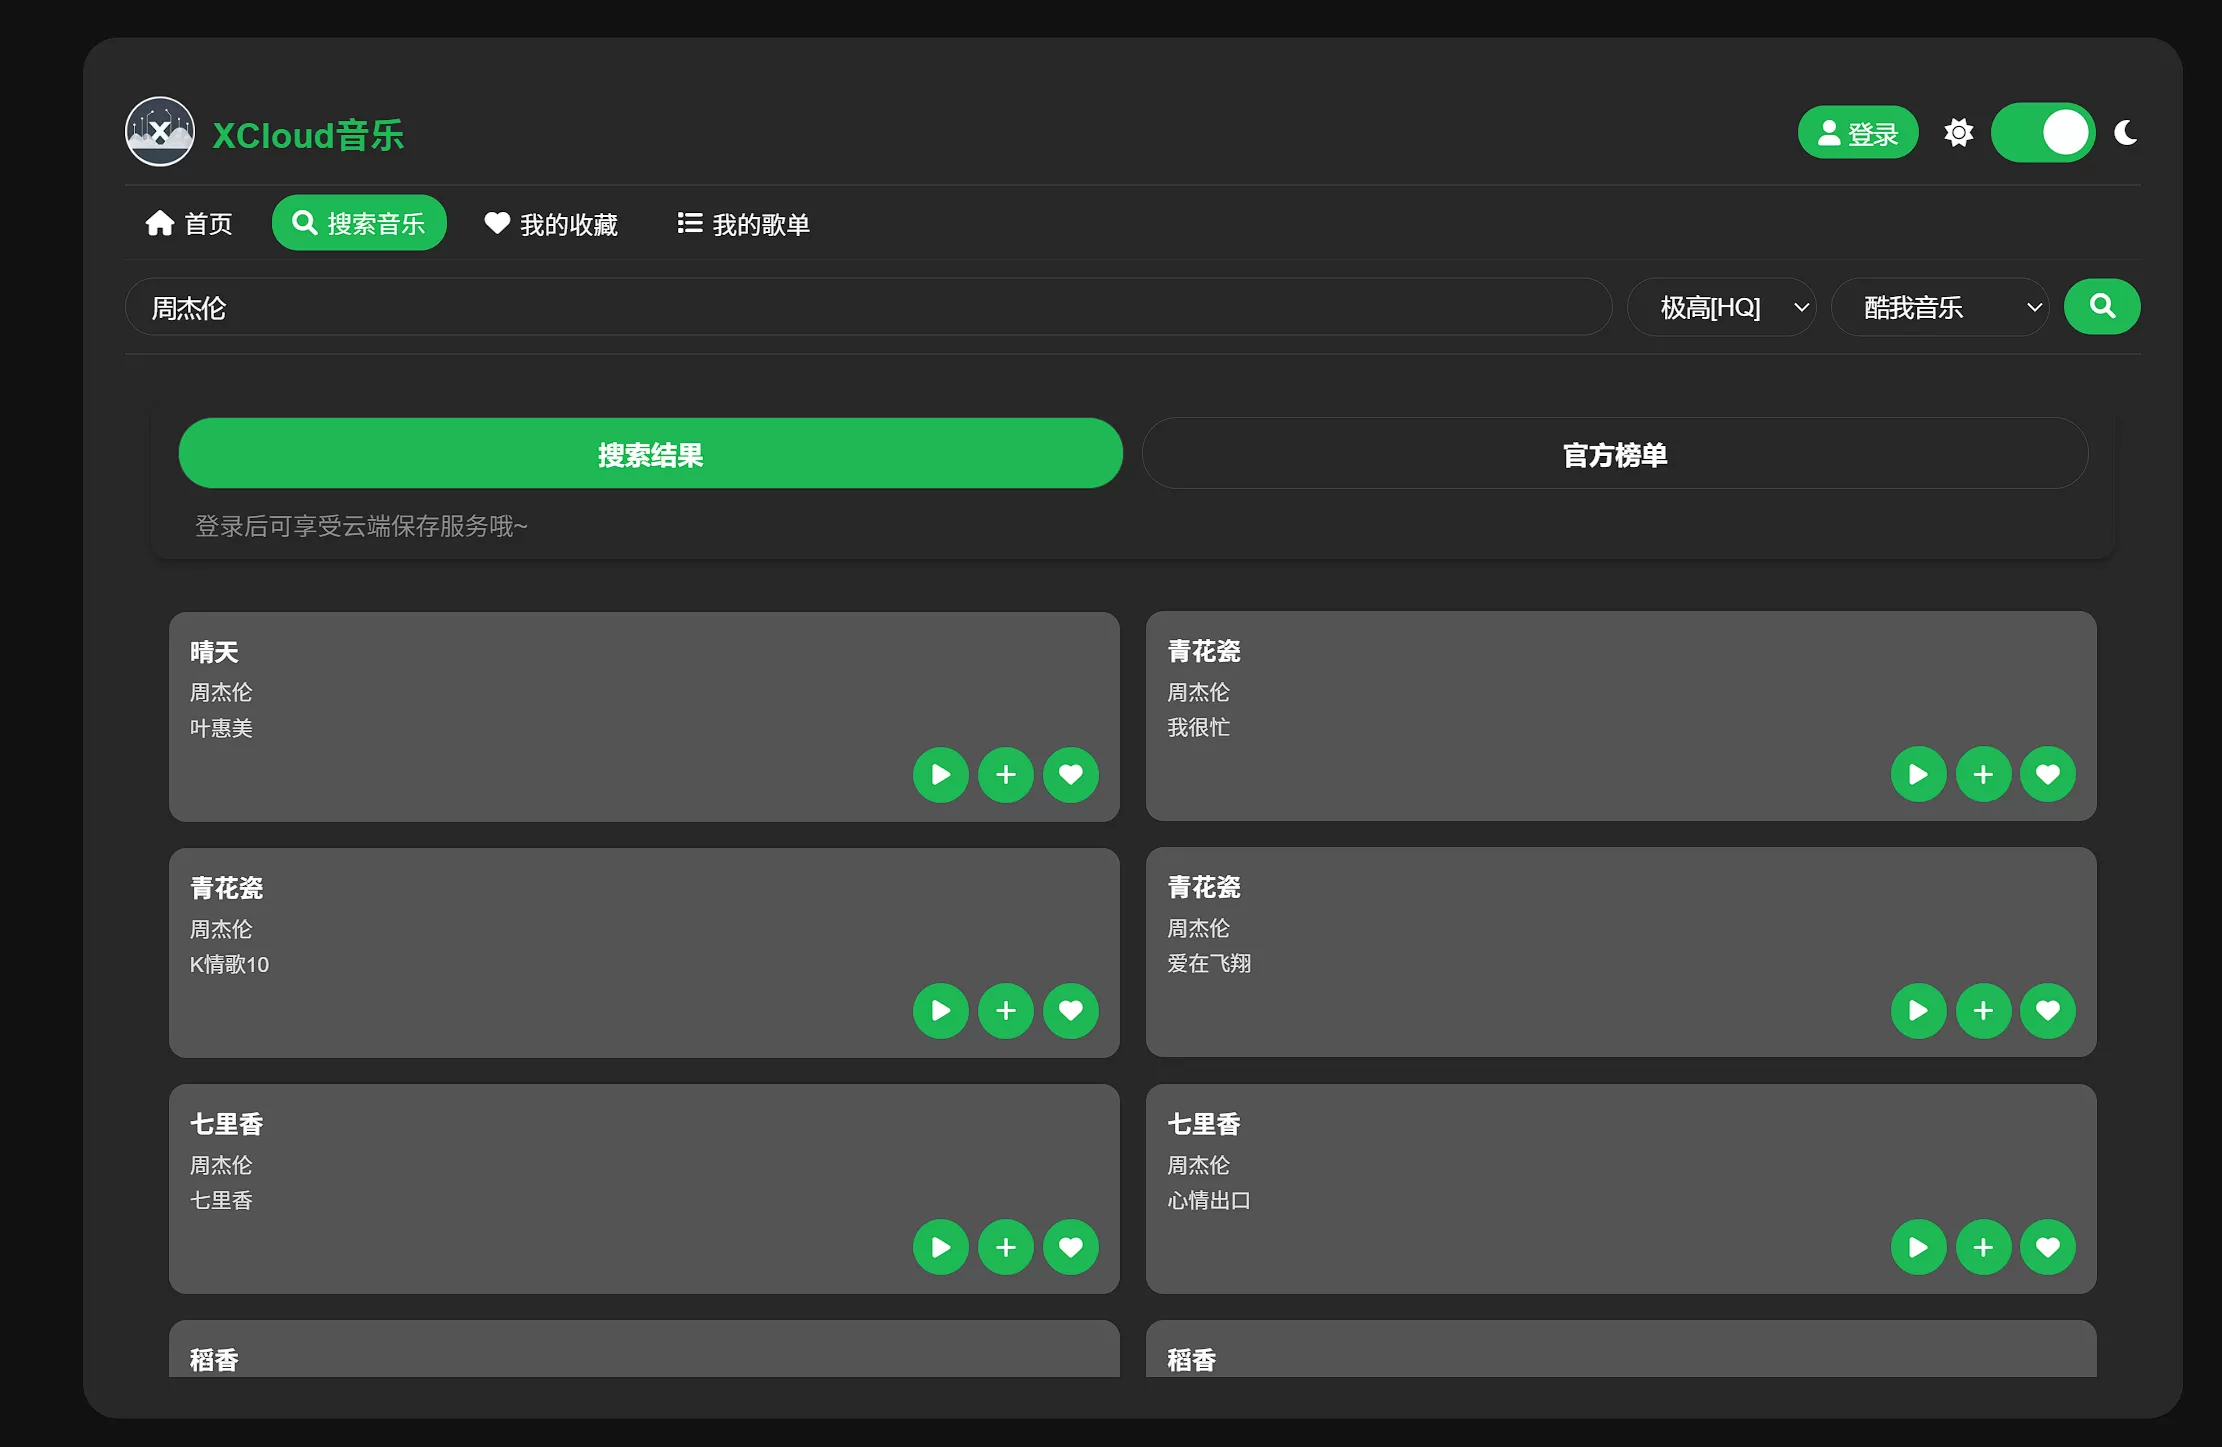Favorite 青花瓷 from album 爱在飞翔
The height and width of the screenshot is (1447, 2222).
tap(2048, 1010)
